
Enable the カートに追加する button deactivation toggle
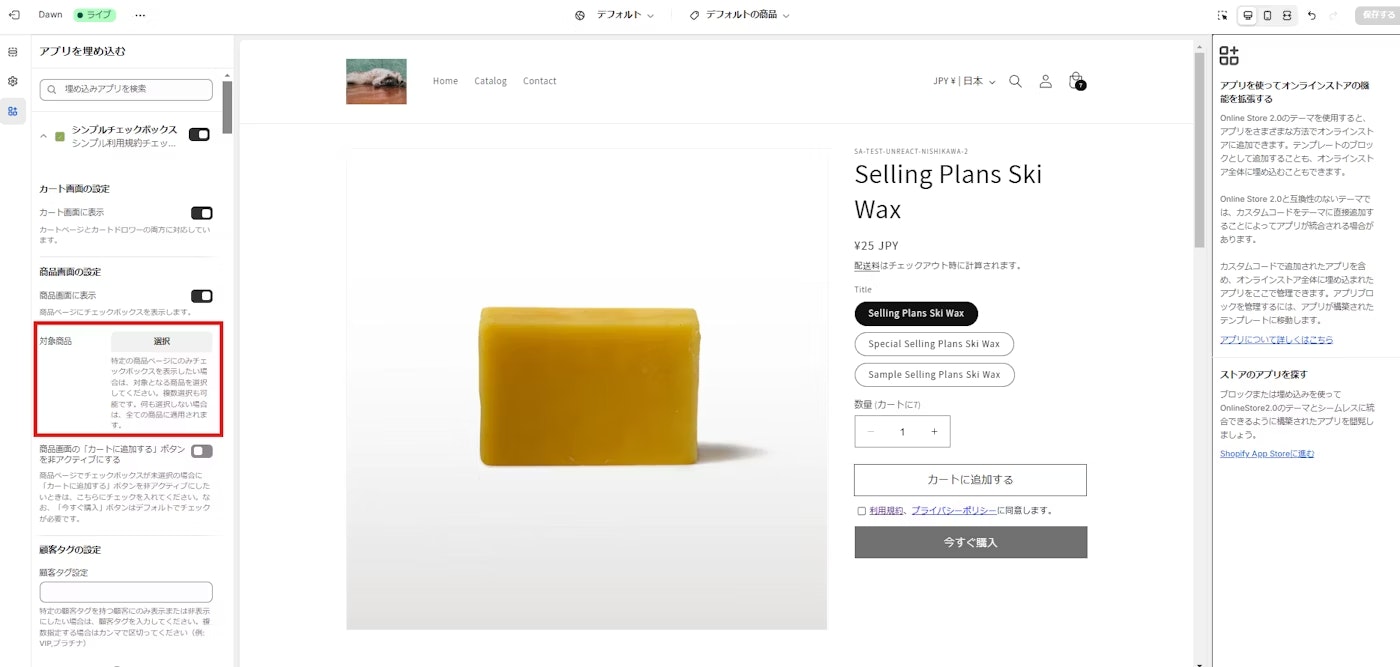coord(200,451)
